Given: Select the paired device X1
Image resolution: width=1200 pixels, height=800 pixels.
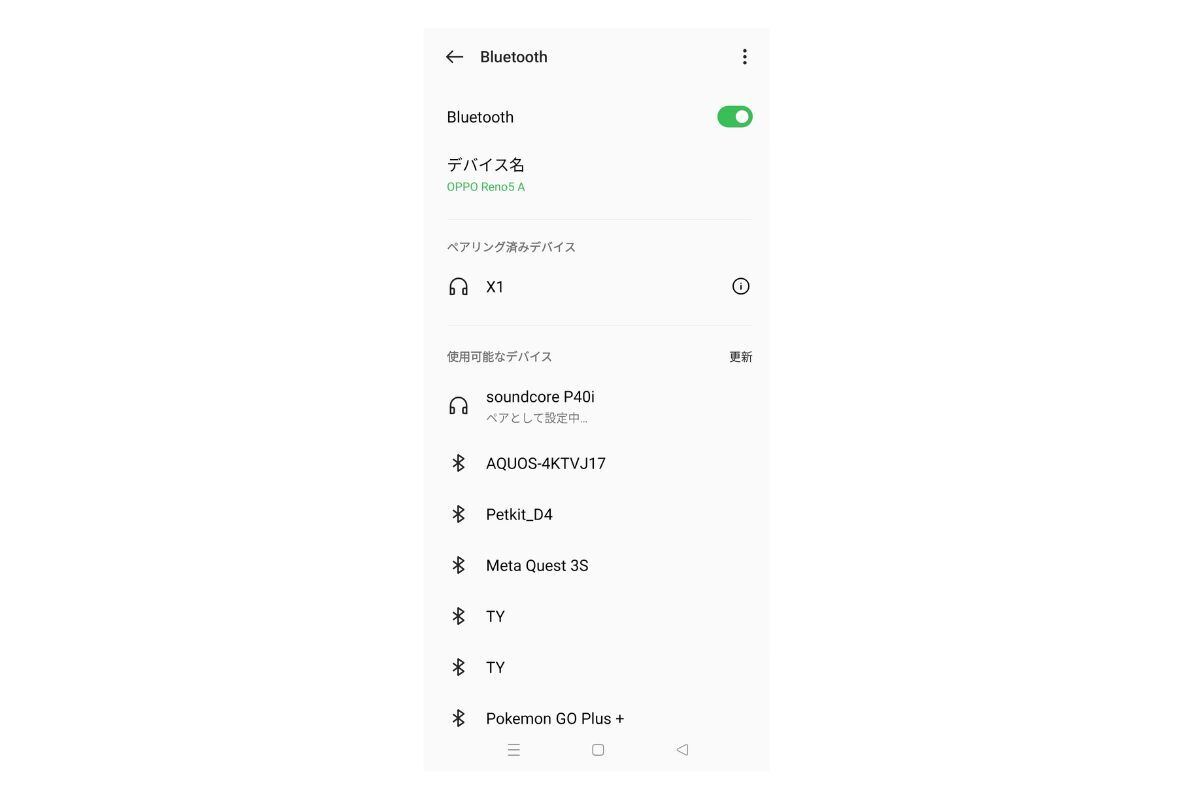Looking at the screenshot, I should coord(597,287).
